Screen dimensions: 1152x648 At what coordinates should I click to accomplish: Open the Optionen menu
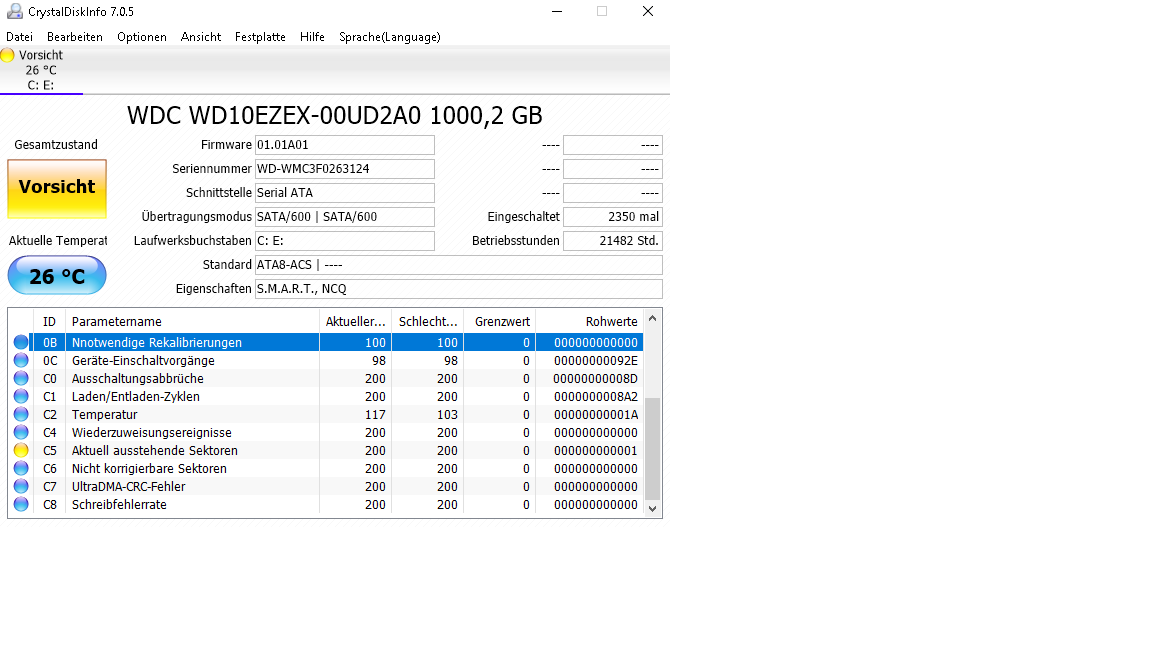point(142,37)
